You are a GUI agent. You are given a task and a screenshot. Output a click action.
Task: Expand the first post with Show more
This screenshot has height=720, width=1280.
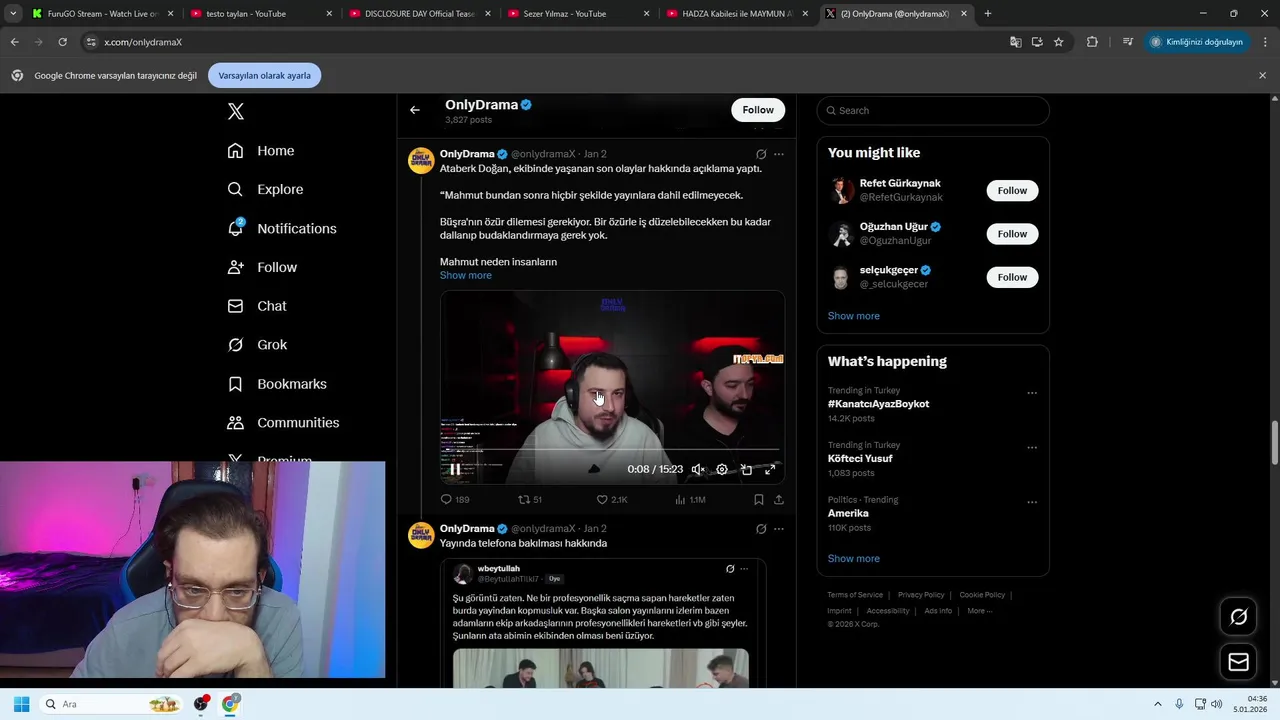(466, 276)
